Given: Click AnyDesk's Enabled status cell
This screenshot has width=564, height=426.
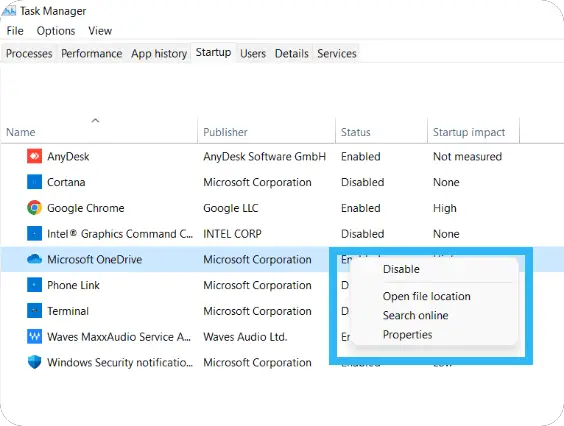Looking at the screenshot, I should click(360, 157).
